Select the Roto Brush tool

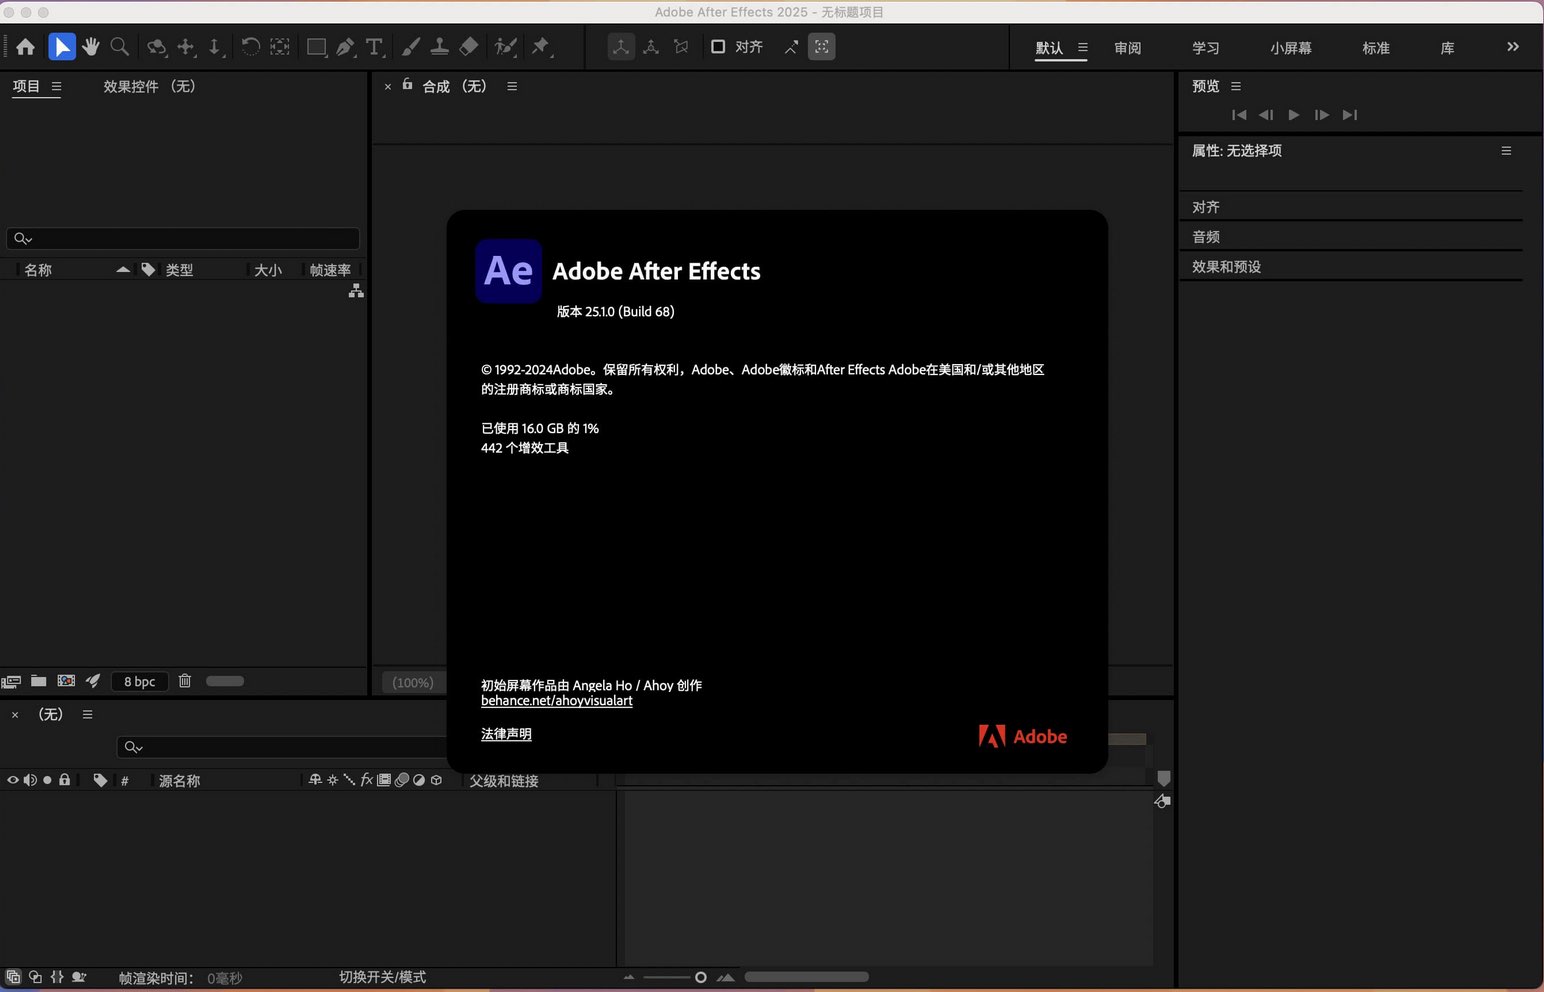tap(506, 47)
